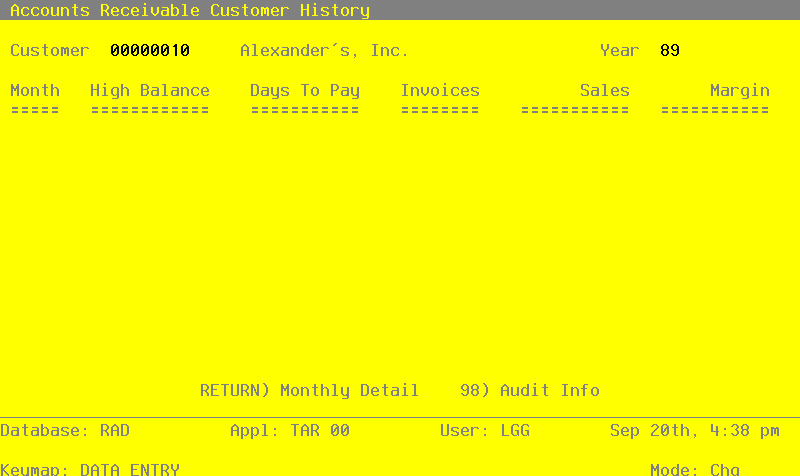Click the Year field value 89

pyautogui.click(x=670, y=51)
